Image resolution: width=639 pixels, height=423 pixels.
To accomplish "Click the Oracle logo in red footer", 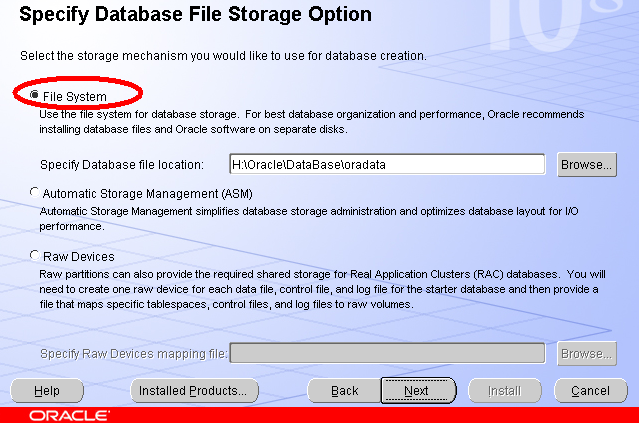I will (69, 416).
